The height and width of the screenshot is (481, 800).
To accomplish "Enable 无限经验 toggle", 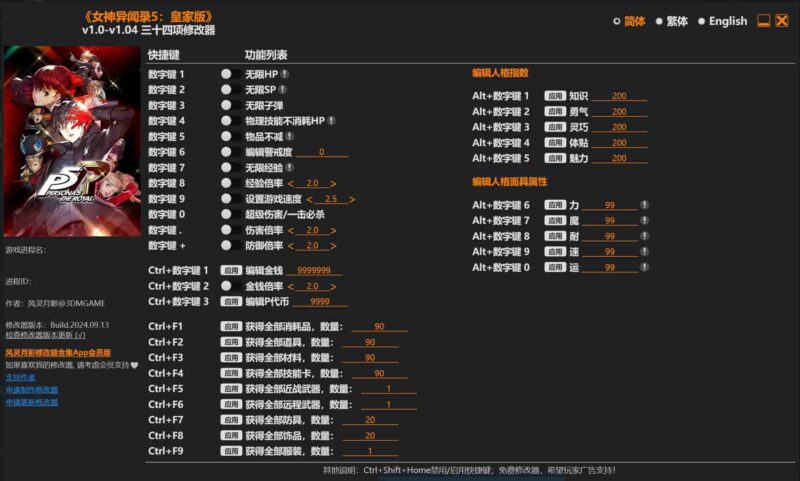I will [x=231, y=167].
